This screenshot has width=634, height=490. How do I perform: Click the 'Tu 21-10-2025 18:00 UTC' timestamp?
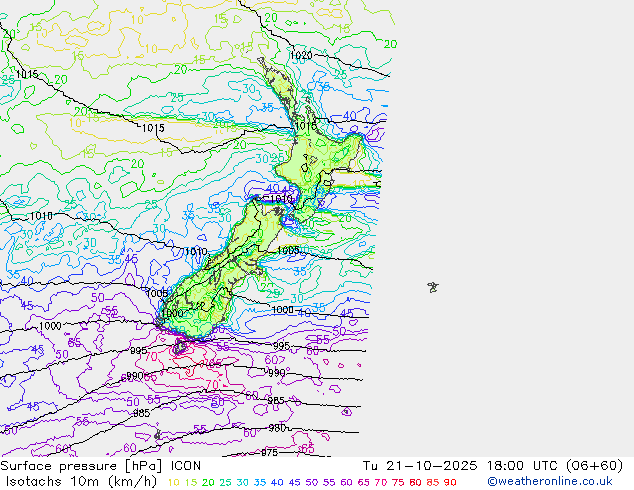click(461, 466)
